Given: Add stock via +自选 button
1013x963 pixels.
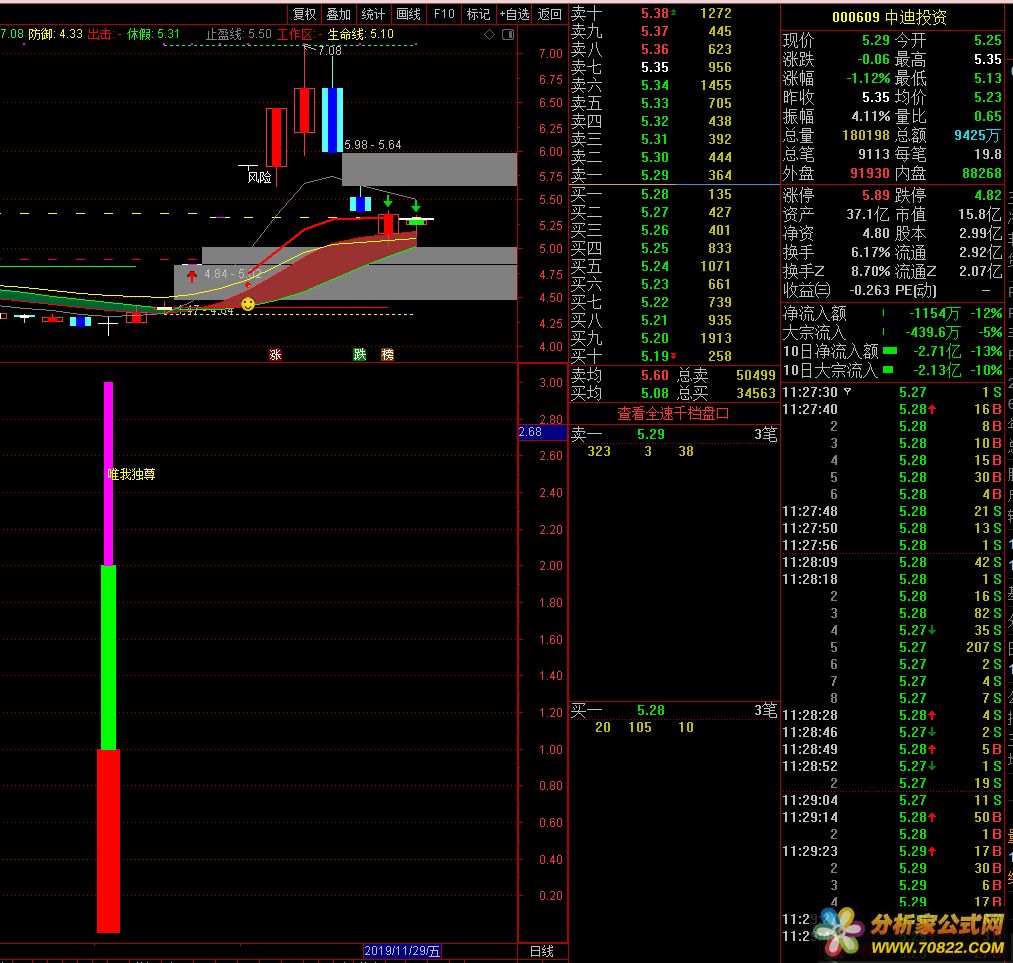Looking at the screenshot, I should click(x=514, y=14).
